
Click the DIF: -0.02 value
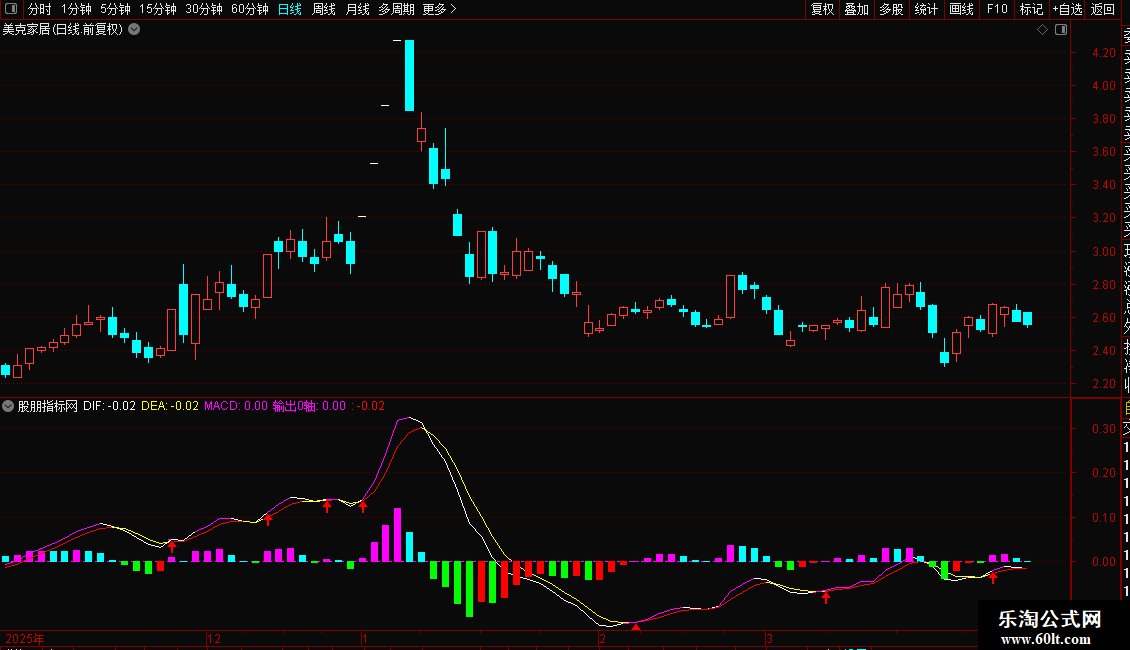109,406
